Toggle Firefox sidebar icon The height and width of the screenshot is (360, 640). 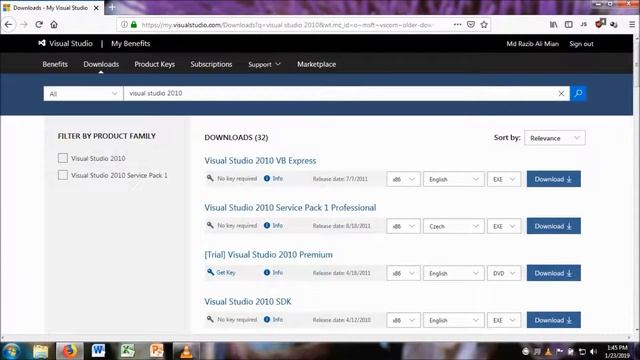[x=569, y=24]
